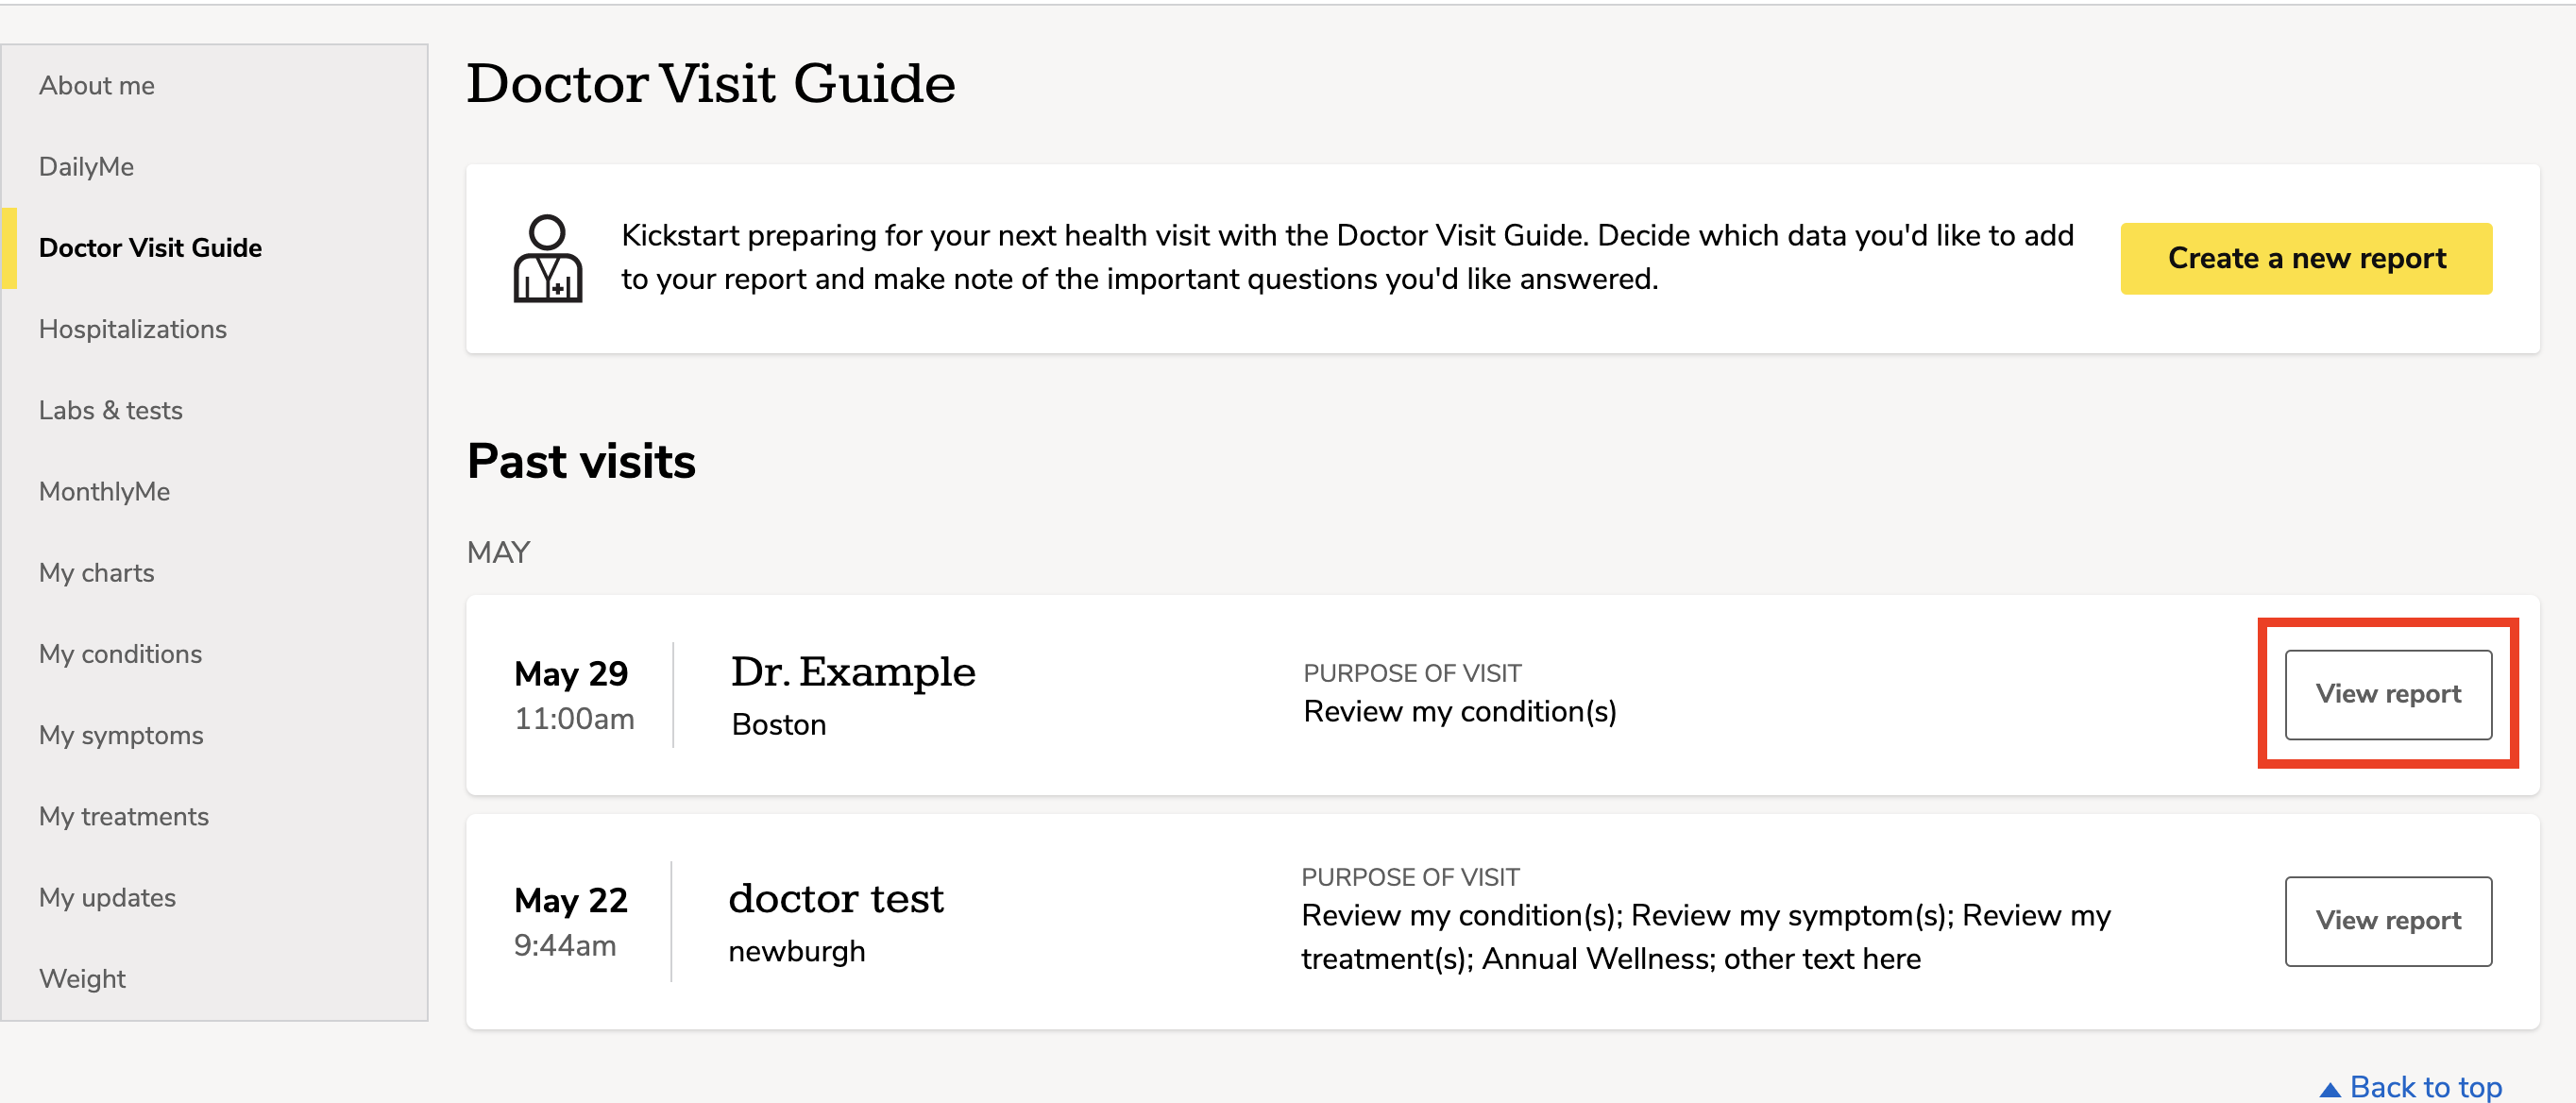2576x1103 pixels.
Task: View report for doctor test visit
Action: [2388, 921]
